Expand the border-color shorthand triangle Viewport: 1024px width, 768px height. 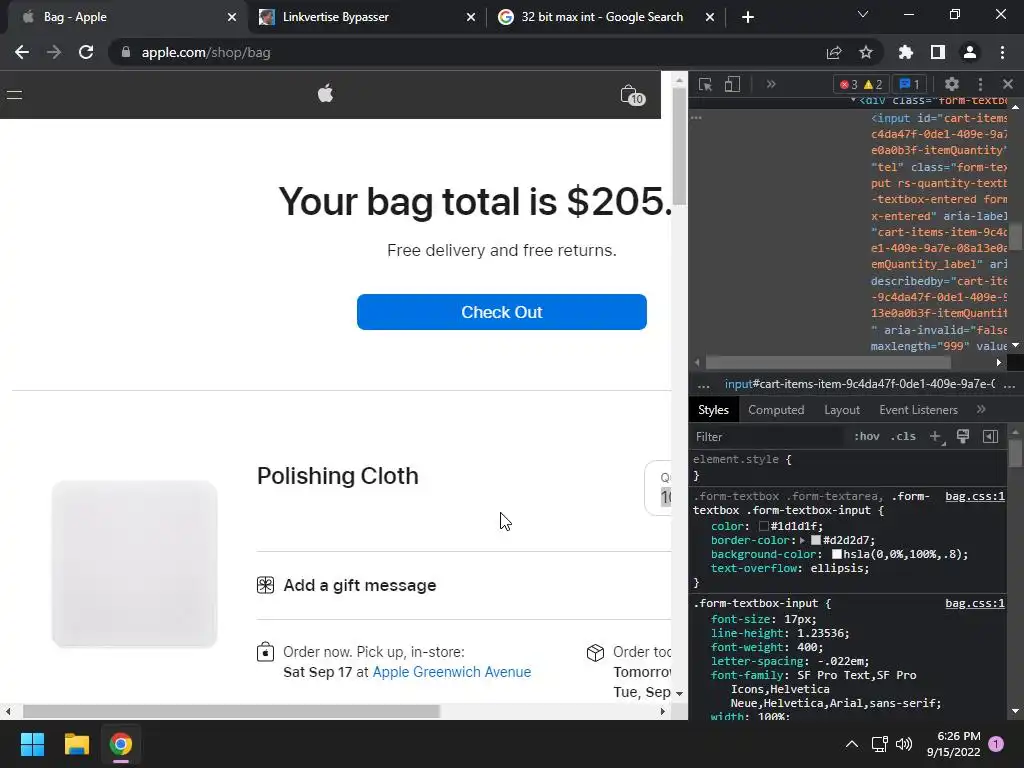point(803,540)
